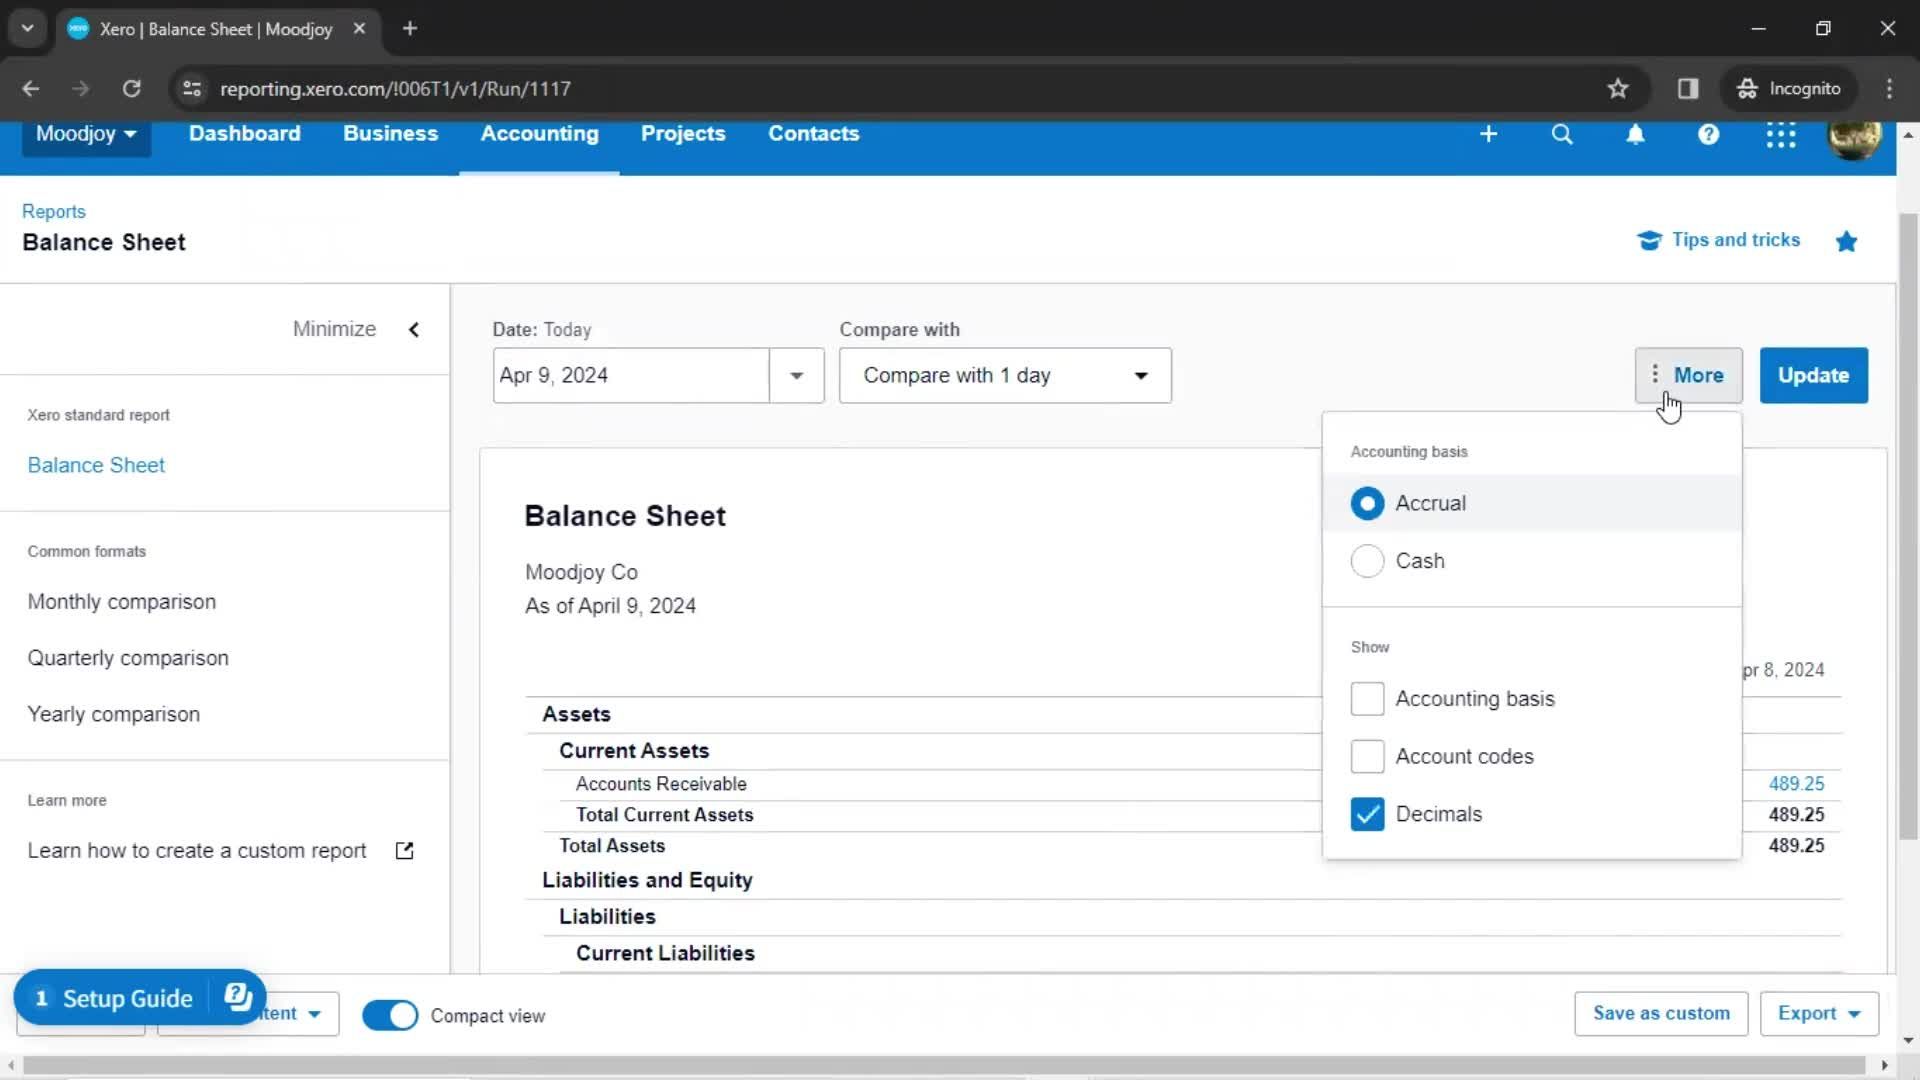Click the Incognito indicator icon
This screenshot has width=1920, height=1080.
coord(1791,88)
